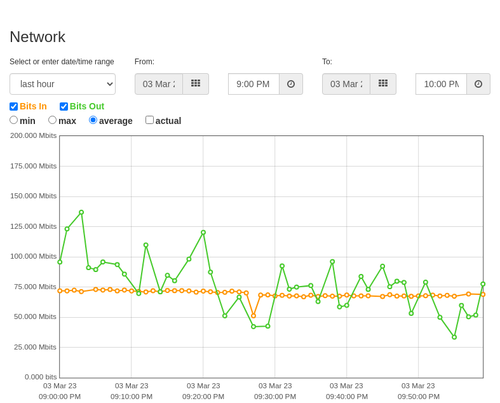The image size is (500, 403).
Task: Select the max radio button
Action: (x=52, y=120)
